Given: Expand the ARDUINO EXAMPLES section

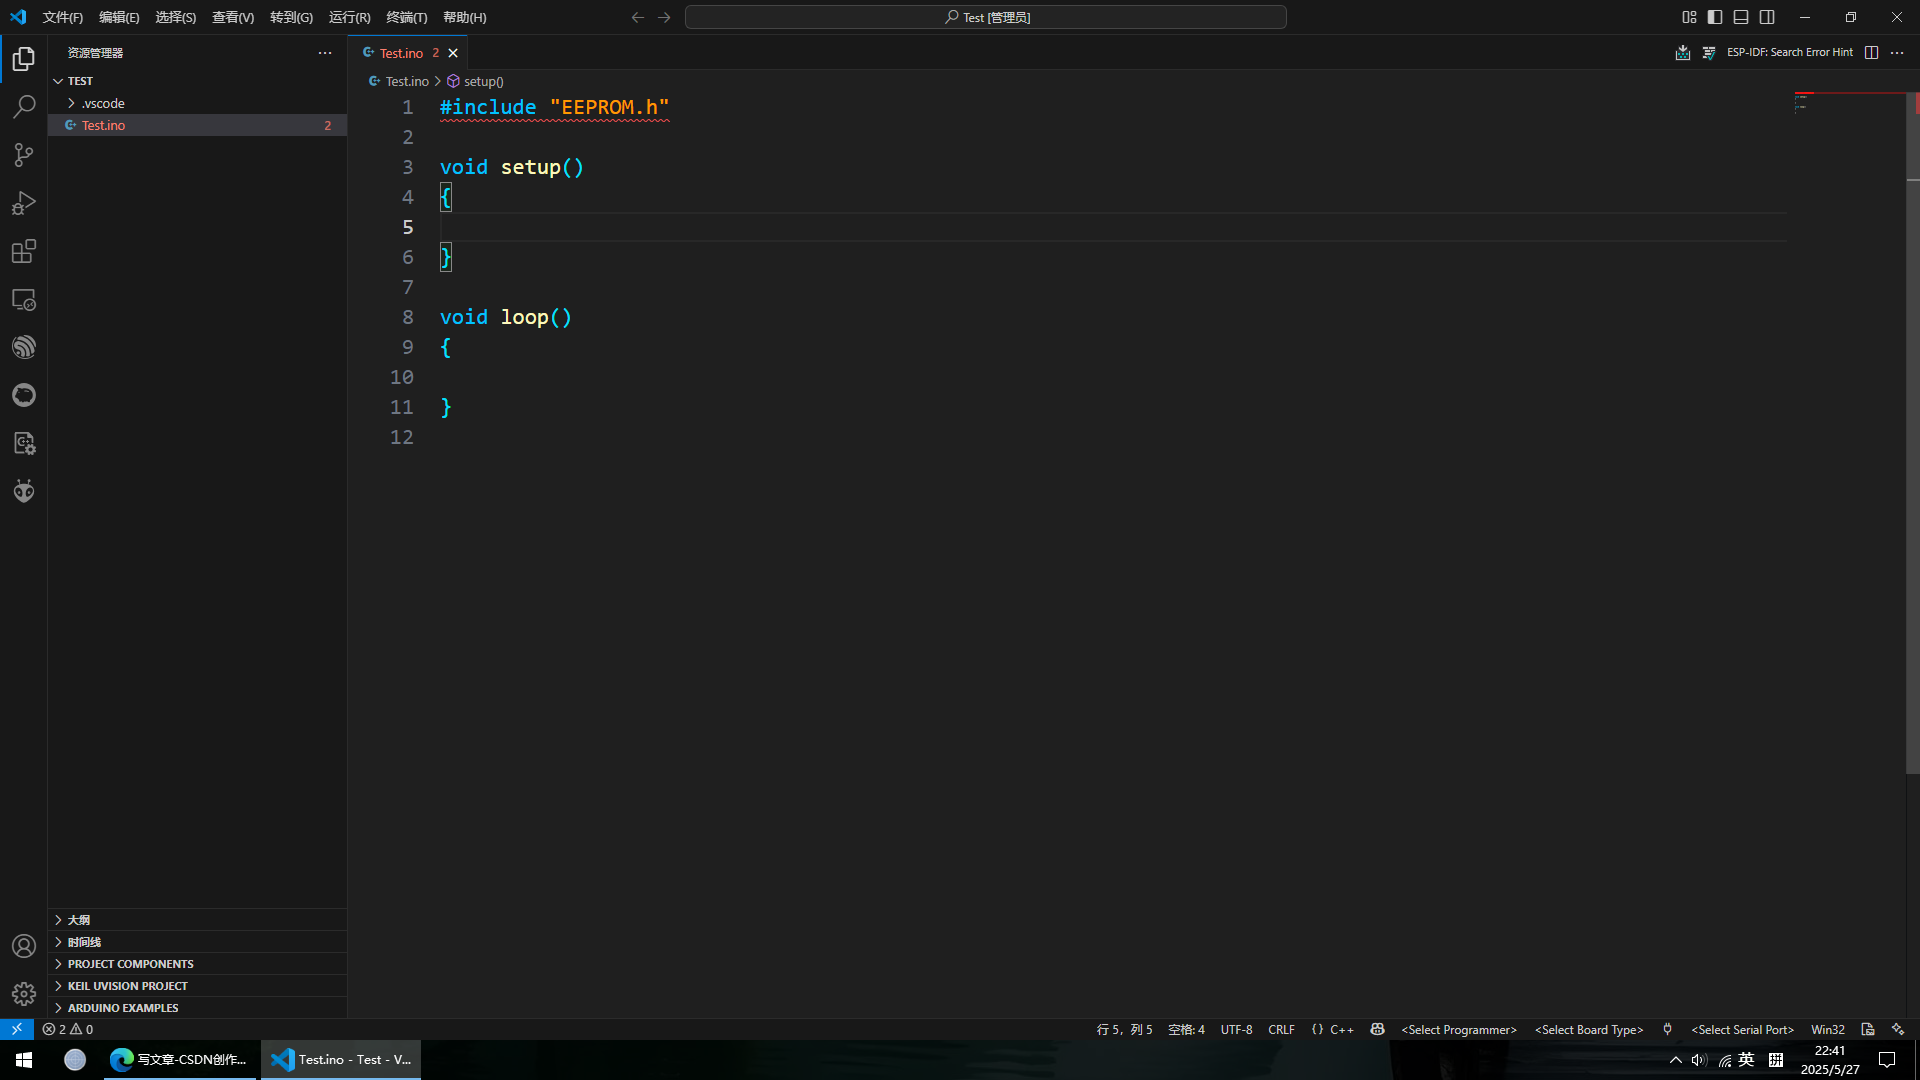Looking at the screenshot, I should click(x=123, y=1008).
